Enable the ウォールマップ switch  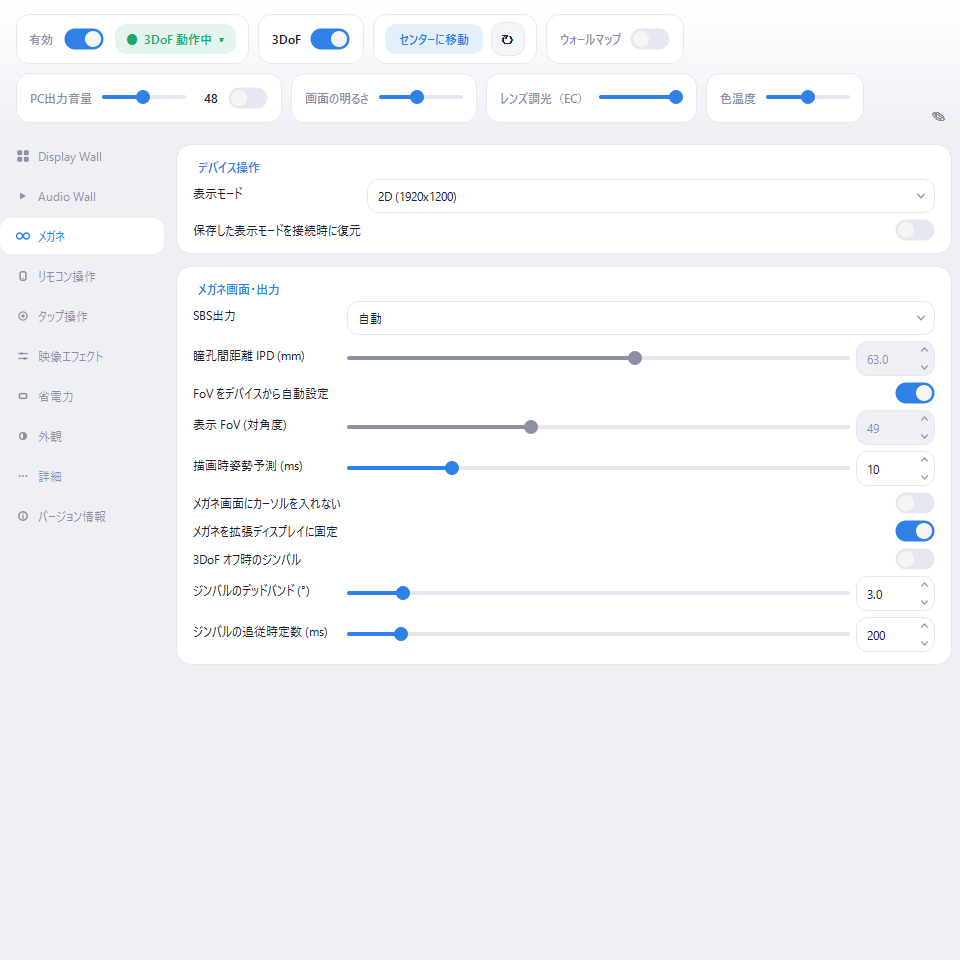click(650, 39)
